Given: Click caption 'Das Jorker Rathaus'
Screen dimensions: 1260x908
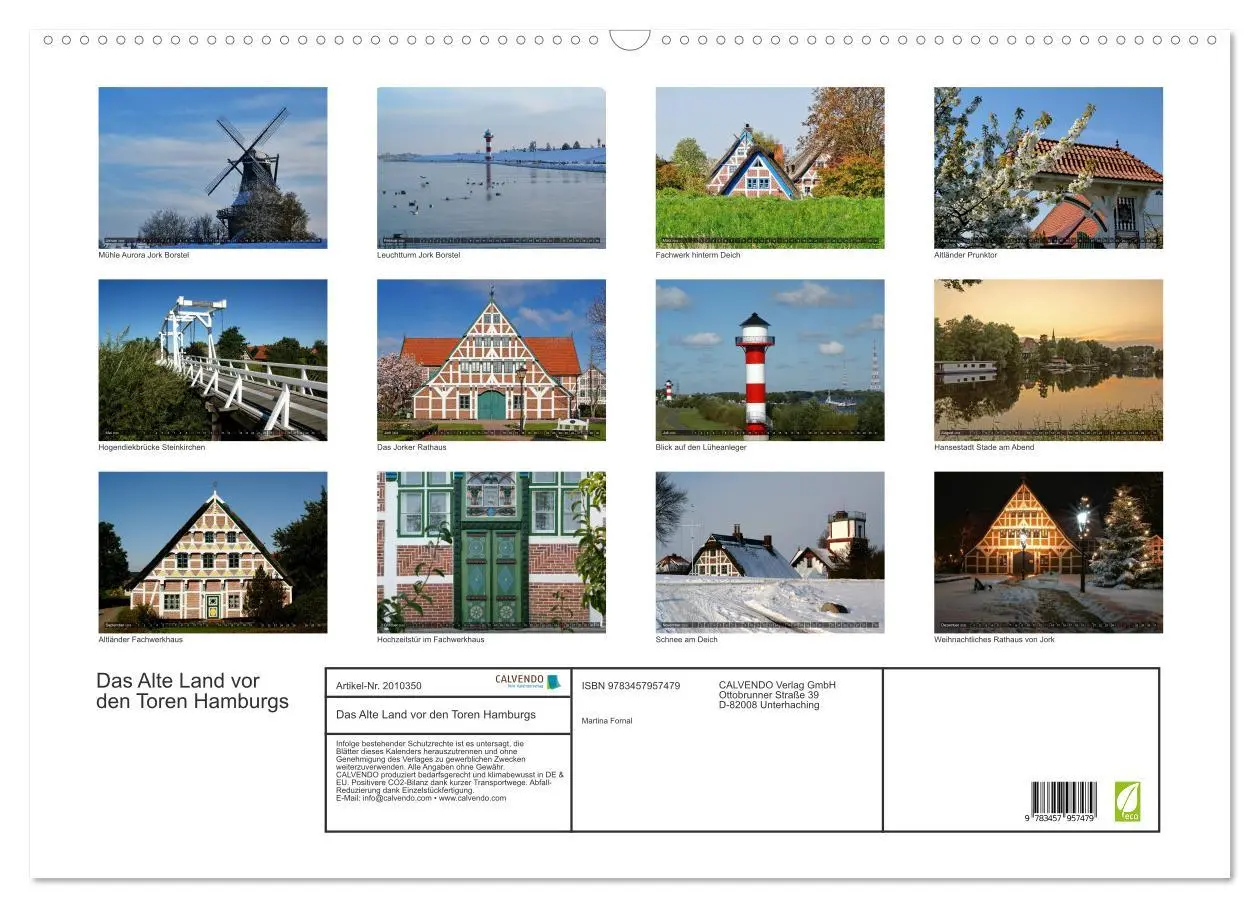Looking at the screenshot, I should click(x=412, y=447).
